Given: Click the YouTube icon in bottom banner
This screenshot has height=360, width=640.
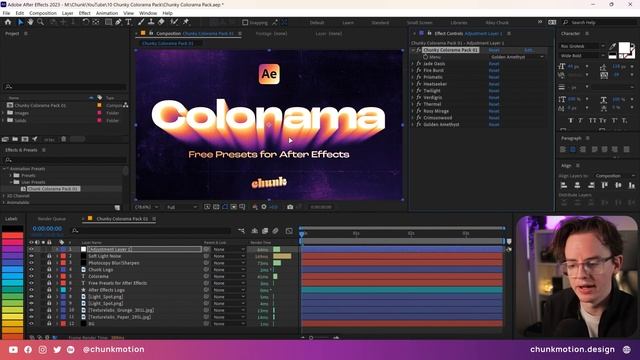Looking at the screenshot, I should [x=13, y=350].
